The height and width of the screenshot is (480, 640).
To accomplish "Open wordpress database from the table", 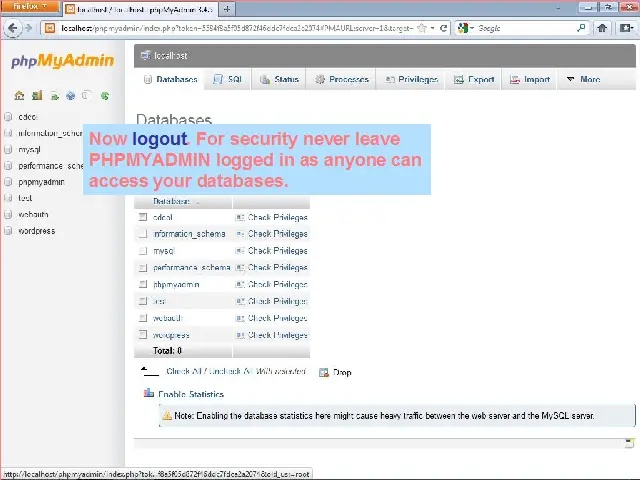I will click(x=171, y=335).
